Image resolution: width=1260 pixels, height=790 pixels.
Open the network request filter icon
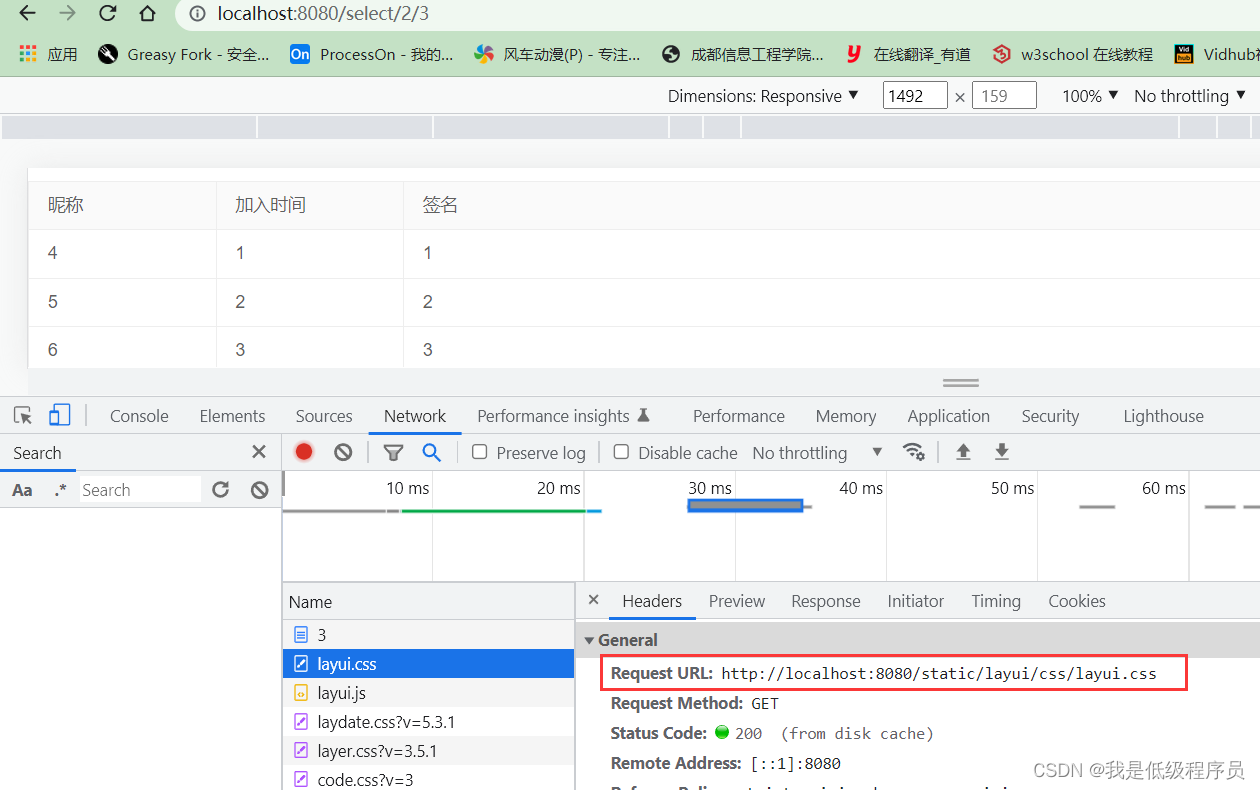393,452
